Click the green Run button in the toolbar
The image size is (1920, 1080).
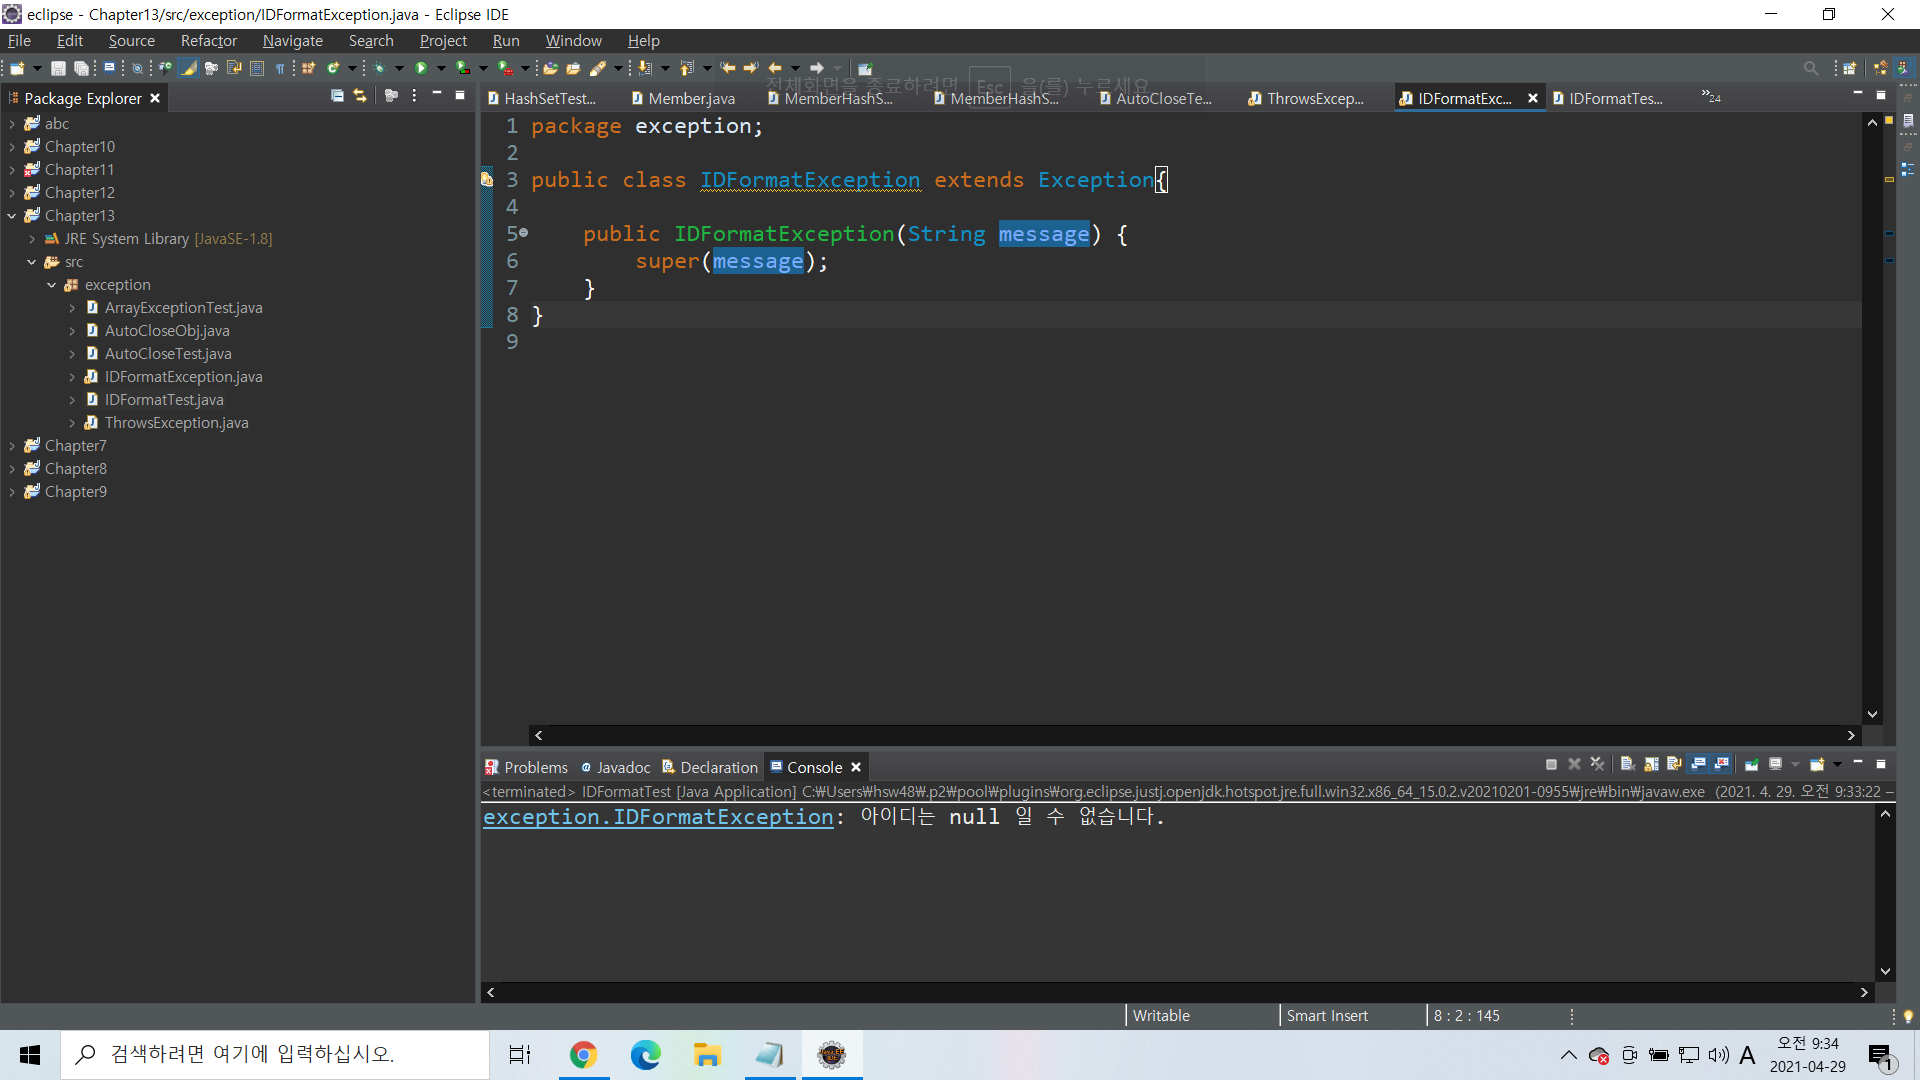pyautogui.click(x=421, y=68)
